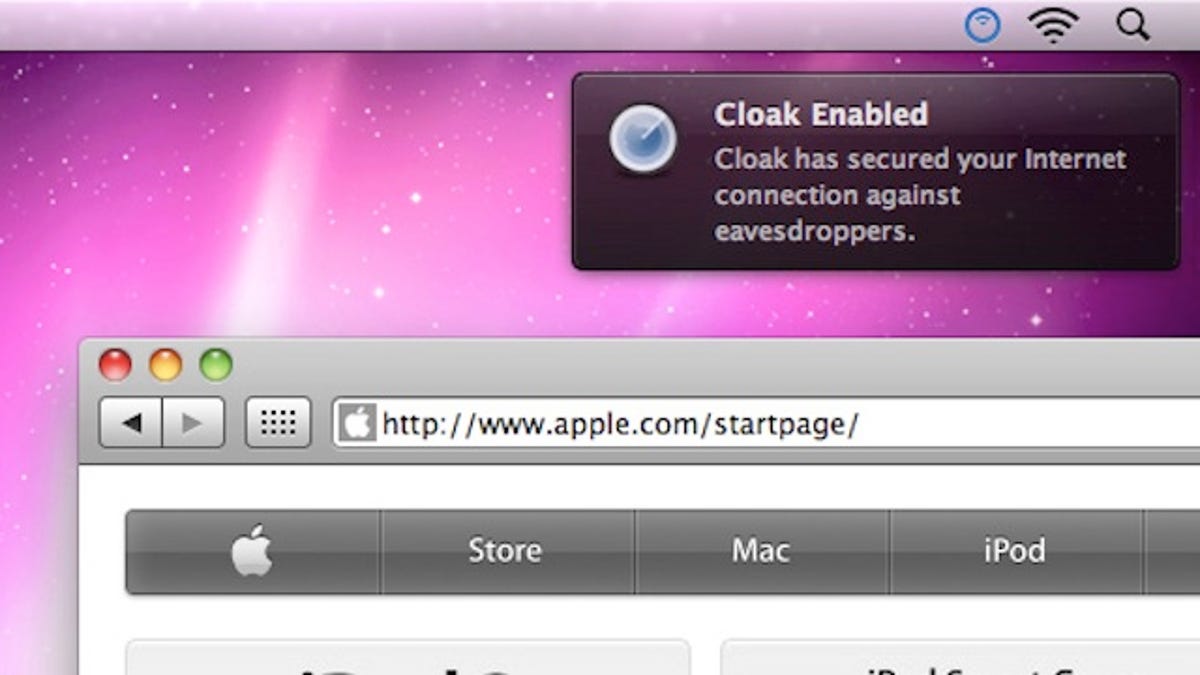
Task: Go forward with Safari forward arrow
Action: 193,423
